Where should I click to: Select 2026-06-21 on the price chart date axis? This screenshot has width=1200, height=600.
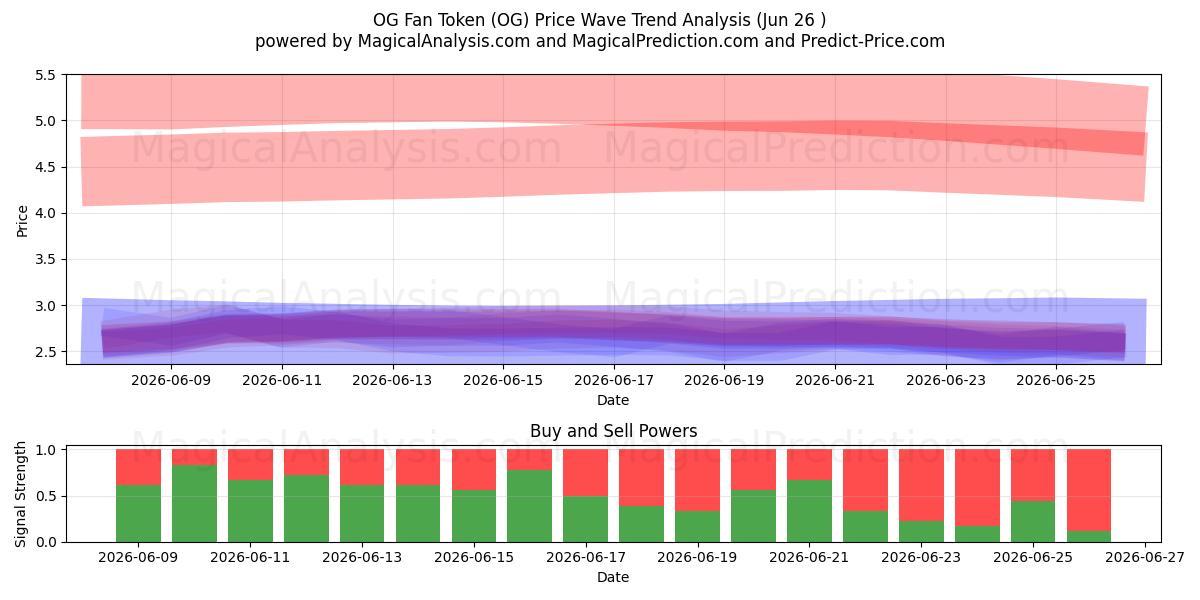pyautogui.click(x=835, y=380)
